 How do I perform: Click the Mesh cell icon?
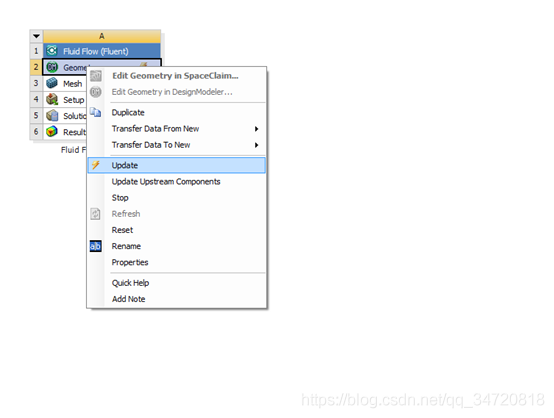[x=52, y=83]
